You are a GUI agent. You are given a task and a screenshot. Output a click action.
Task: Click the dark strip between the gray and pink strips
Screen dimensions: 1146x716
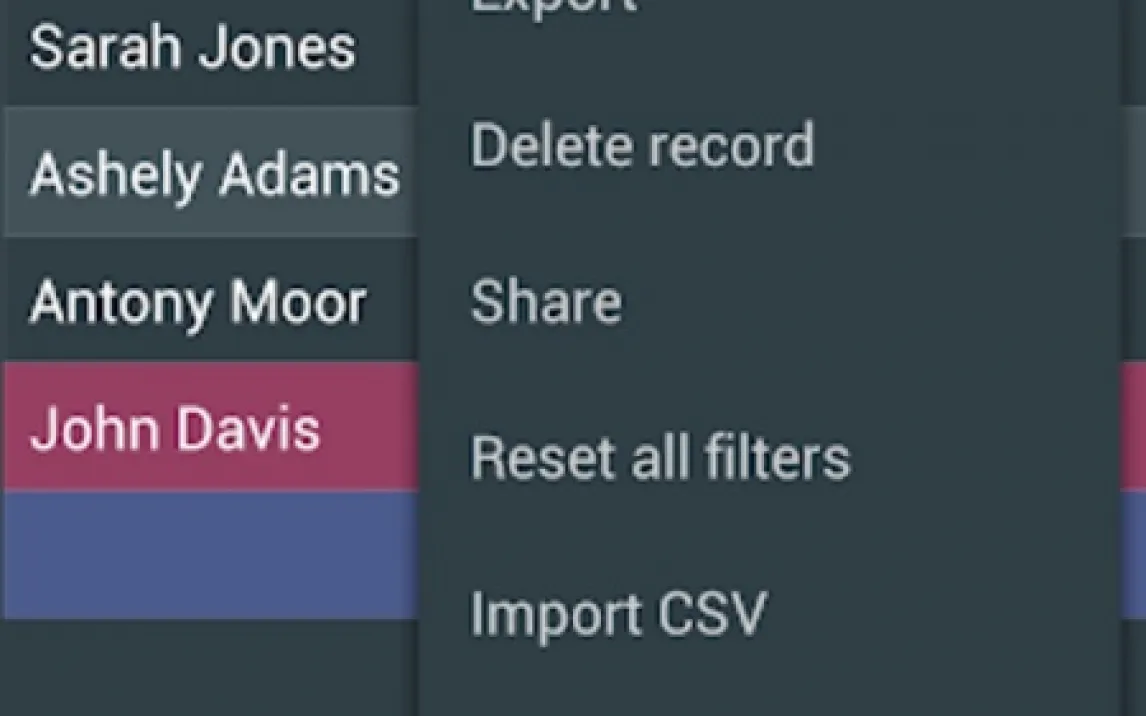1133,300
